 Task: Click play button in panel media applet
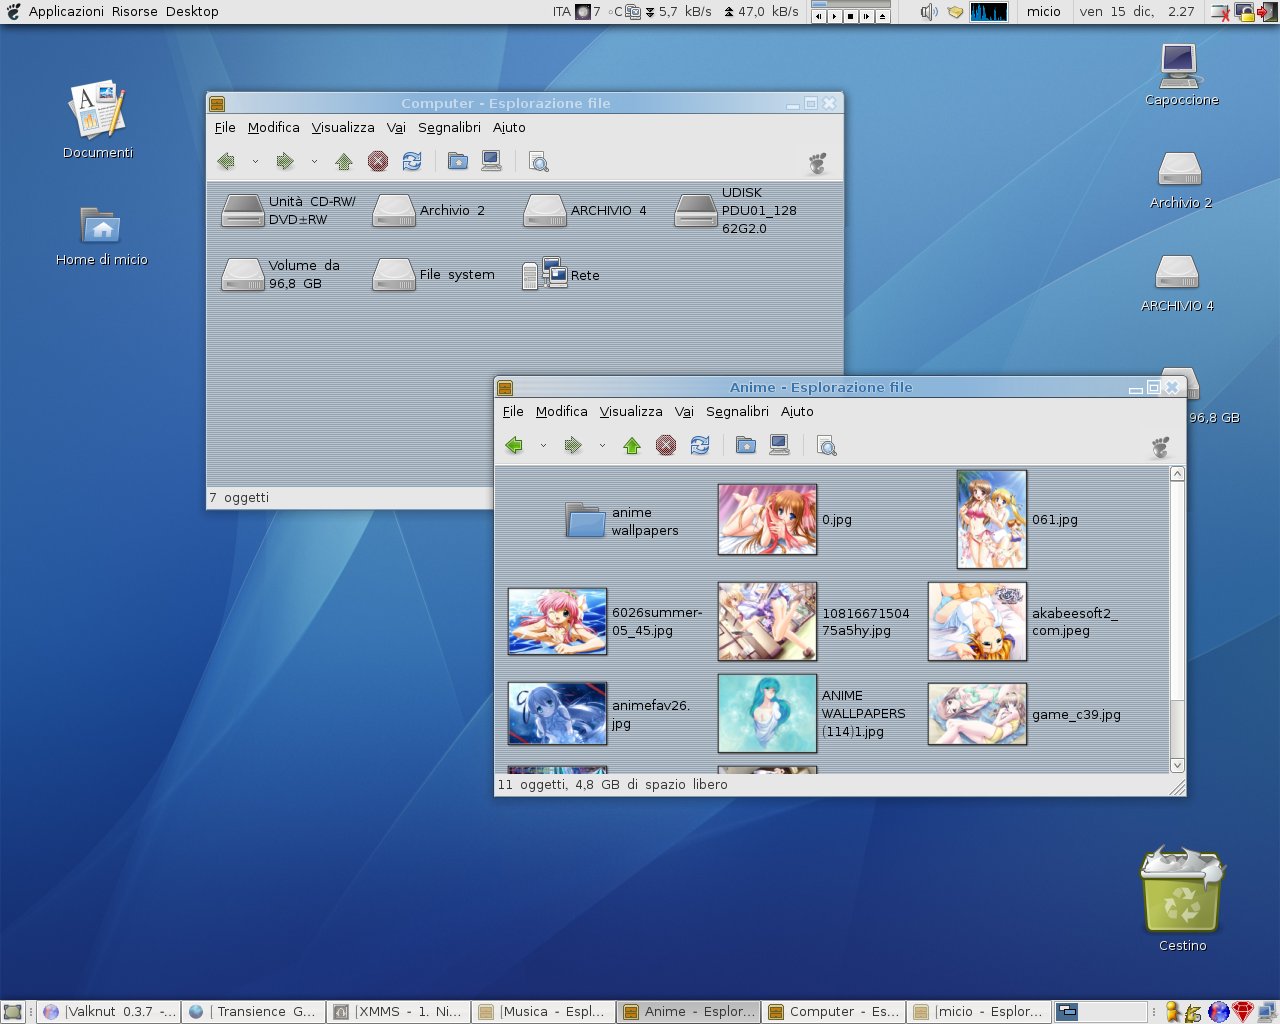(834, 16)
